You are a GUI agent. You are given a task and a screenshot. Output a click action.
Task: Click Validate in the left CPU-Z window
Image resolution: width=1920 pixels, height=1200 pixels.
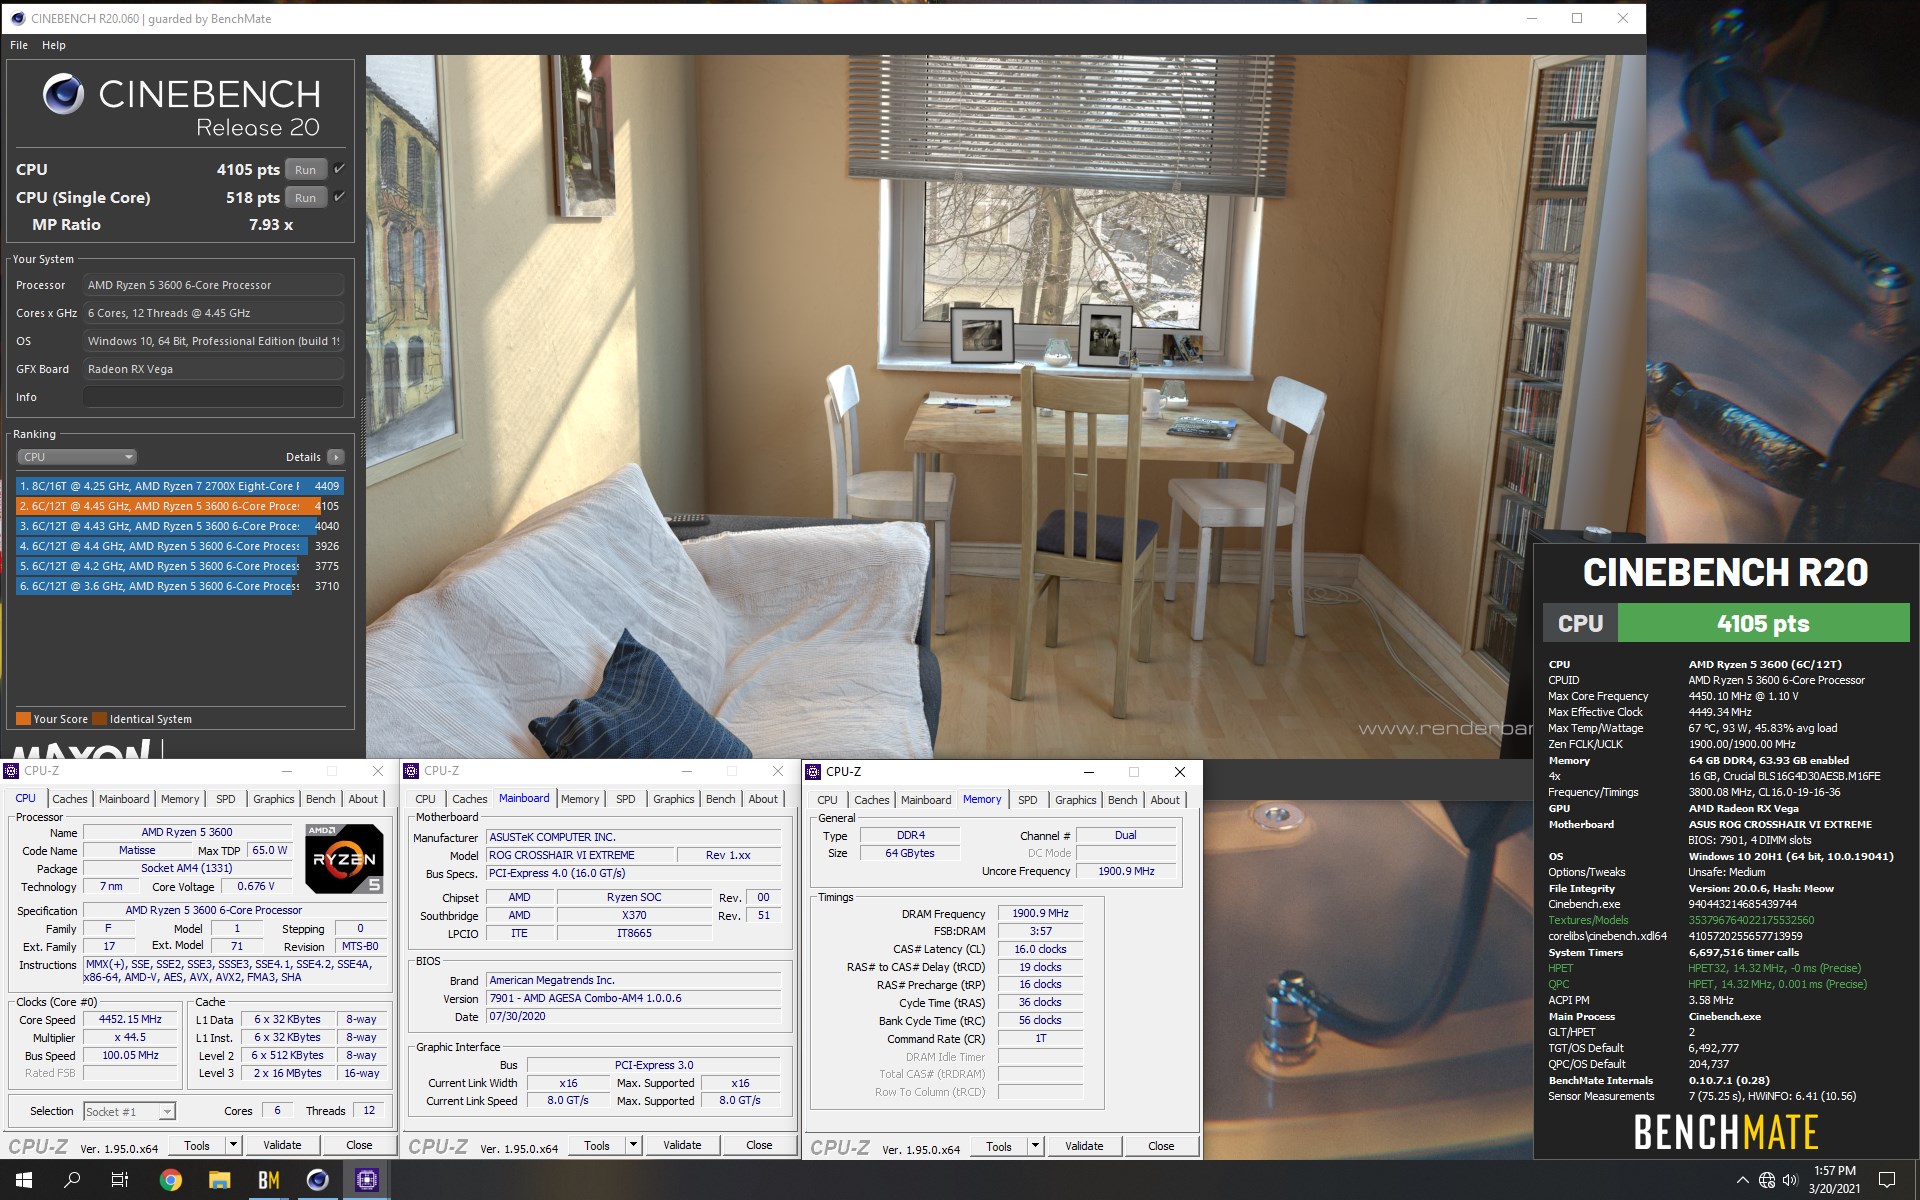[x=282, y=1145]
